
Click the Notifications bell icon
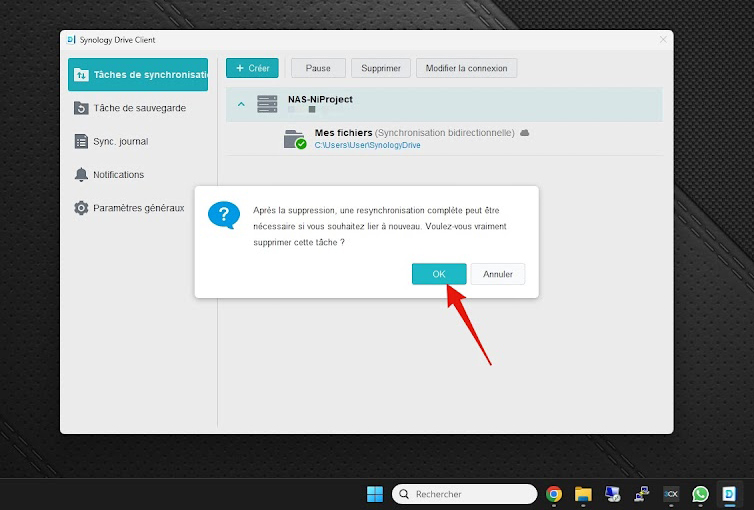[x=82, y=175]
